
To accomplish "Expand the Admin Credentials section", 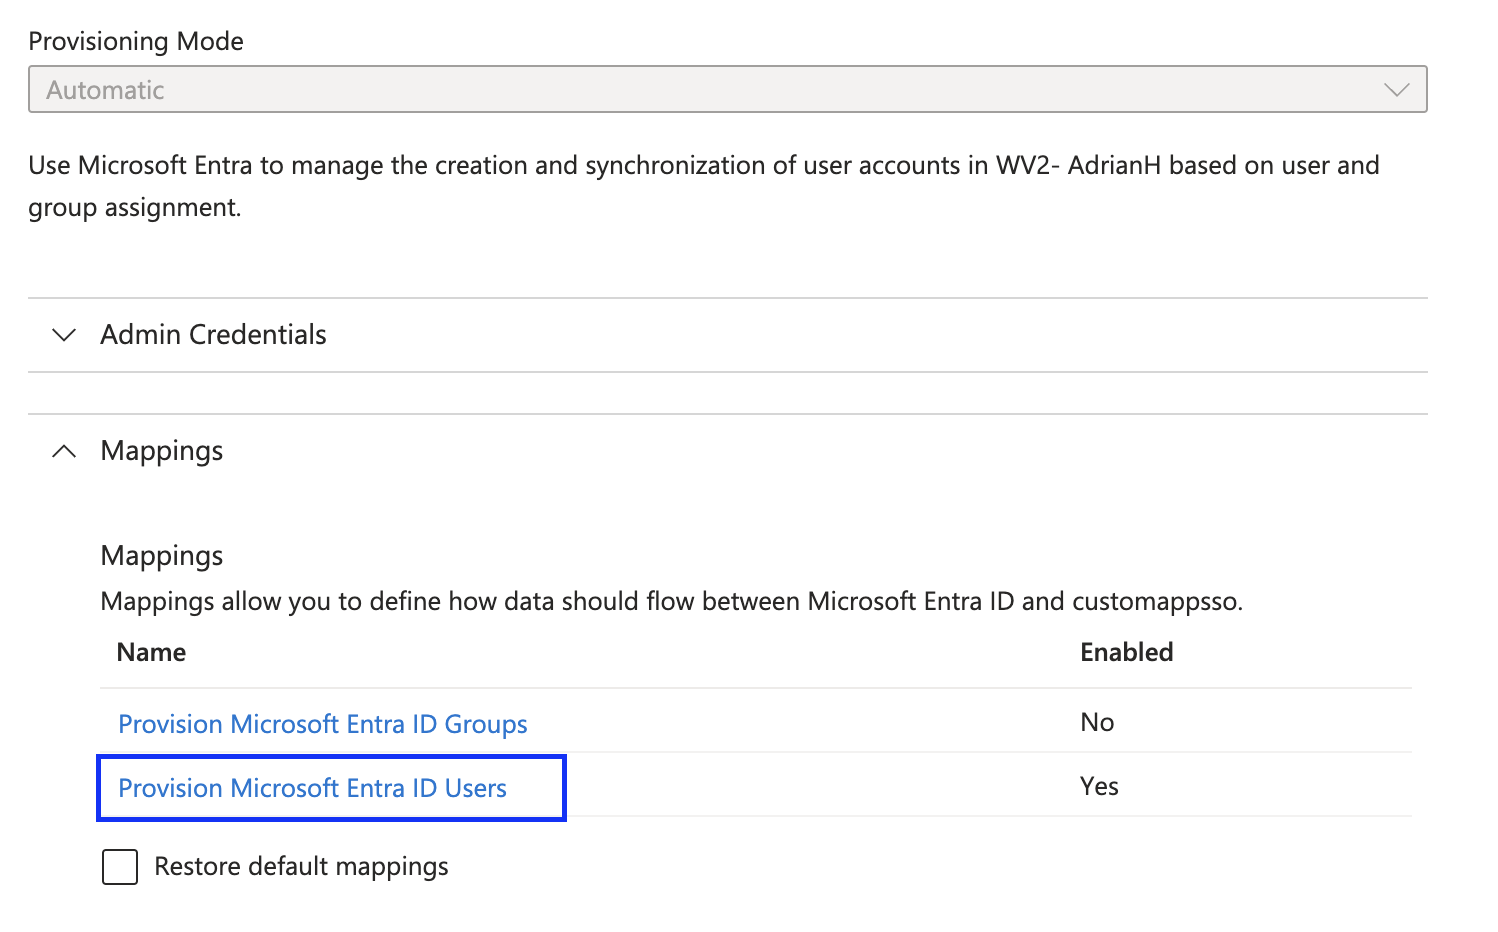I will [x=727, y=335].
